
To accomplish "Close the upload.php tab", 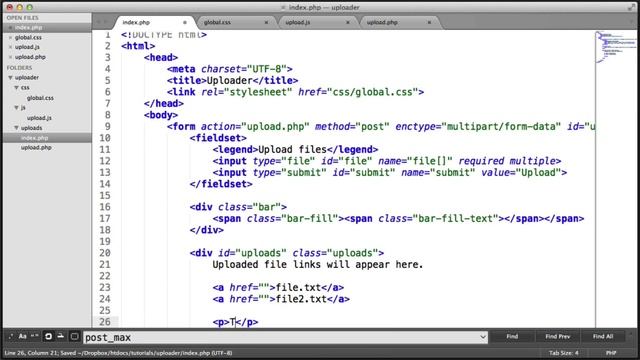I will pyautogui.click(x=429, y=22).
